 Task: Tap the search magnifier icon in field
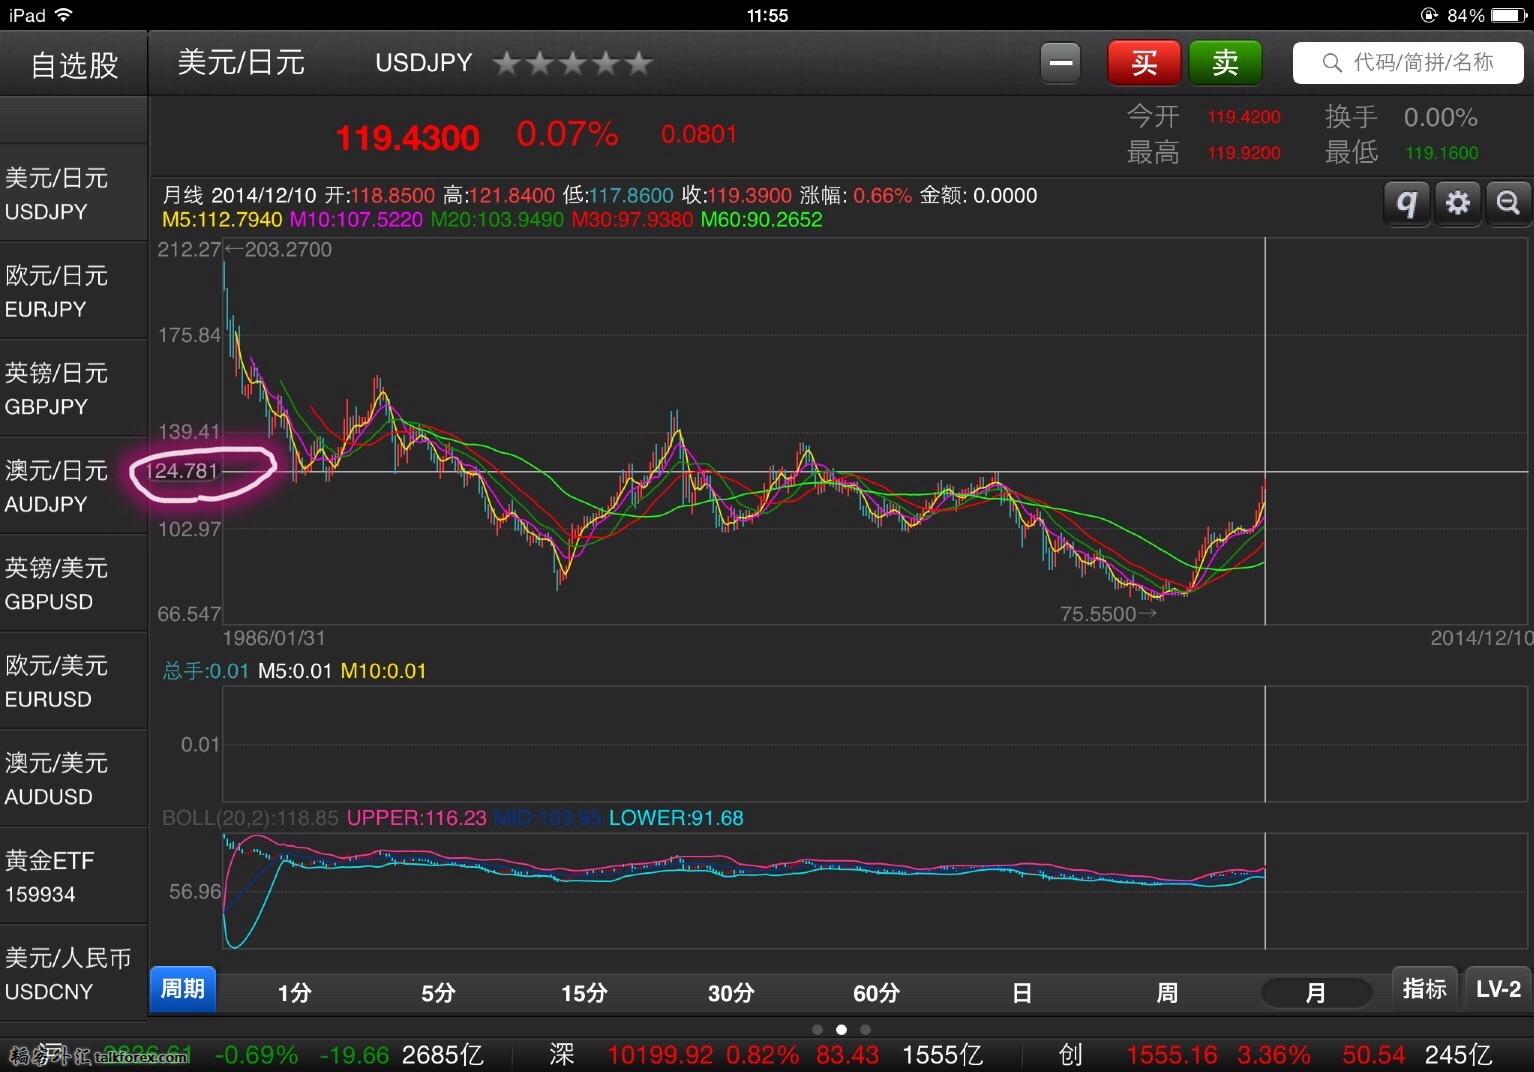pos(1332,63)
